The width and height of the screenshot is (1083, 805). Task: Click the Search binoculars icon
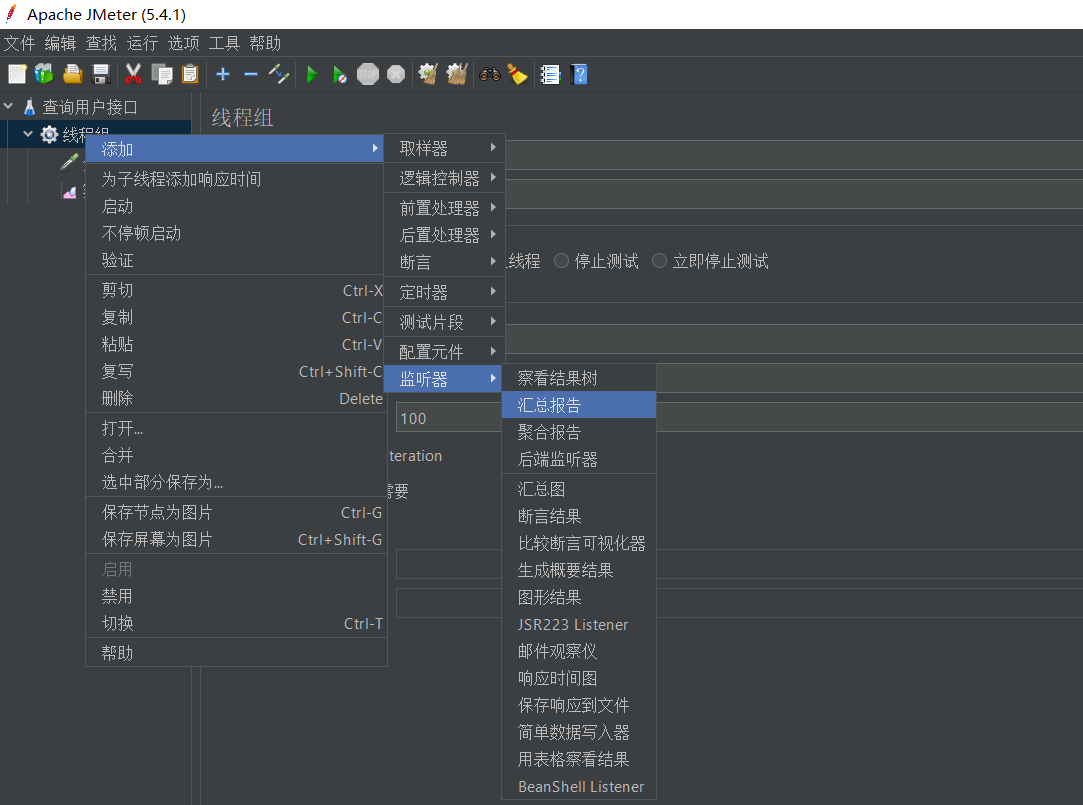click(490, 74)
